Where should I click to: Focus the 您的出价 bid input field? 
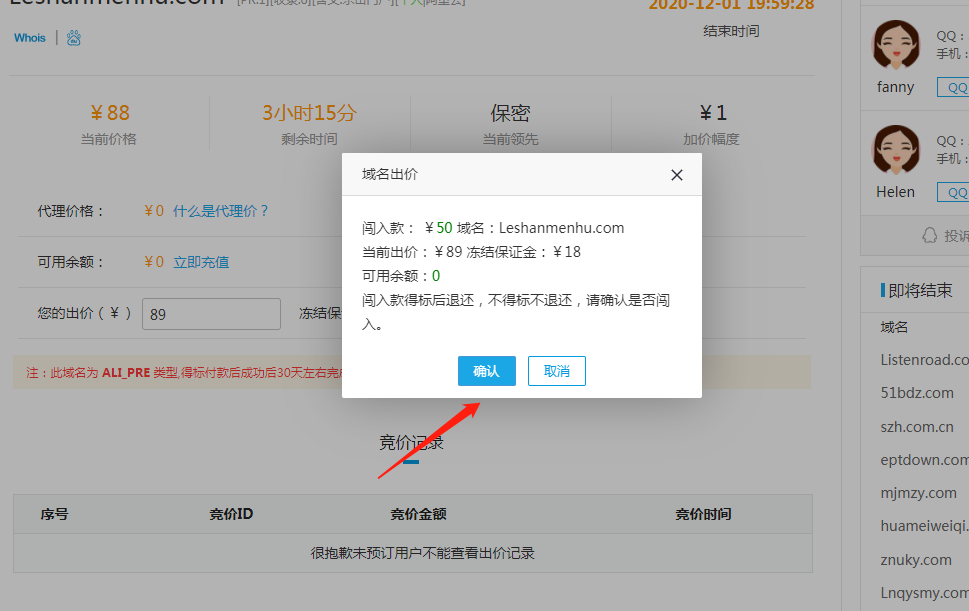tap(211, 314)
